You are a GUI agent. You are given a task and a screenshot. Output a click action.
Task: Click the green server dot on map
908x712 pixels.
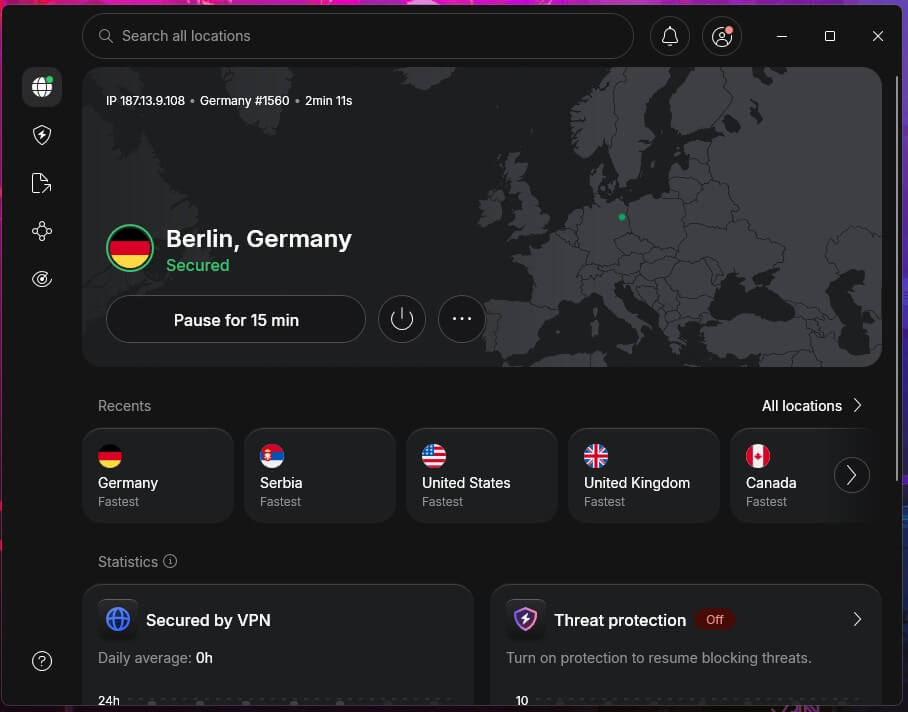(621, 217)
